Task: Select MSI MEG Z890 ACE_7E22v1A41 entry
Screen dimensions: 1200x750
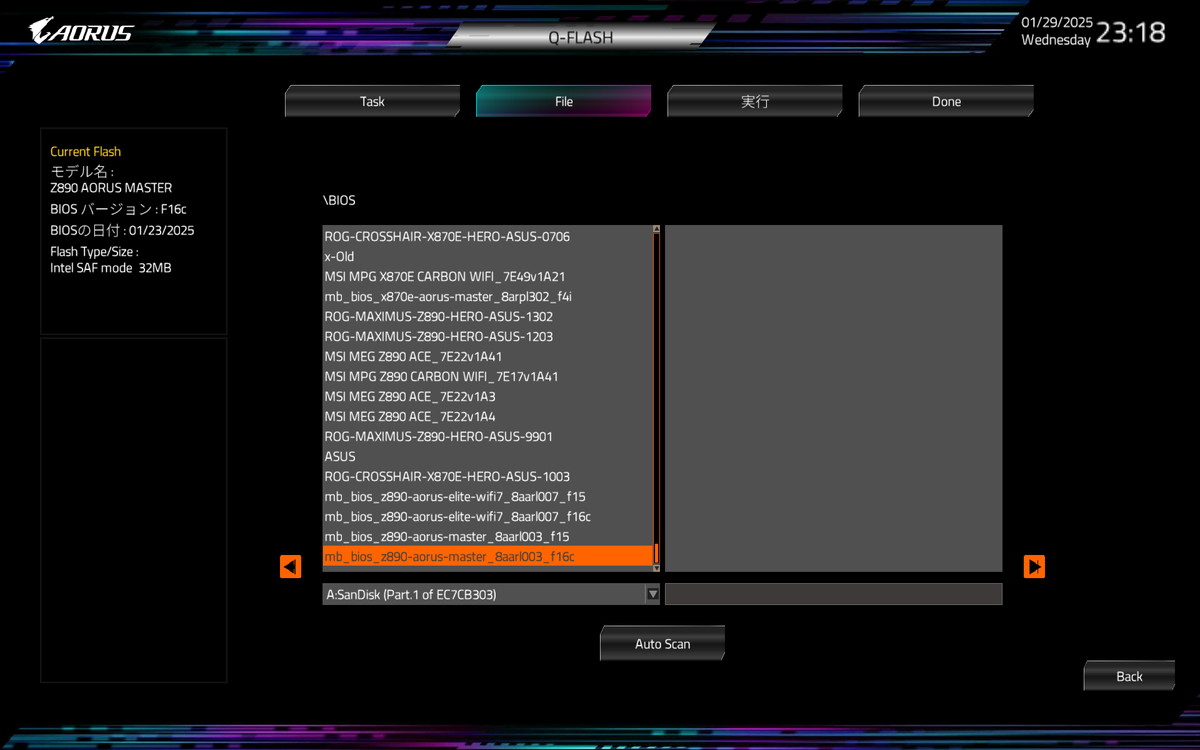Action: 487,356
